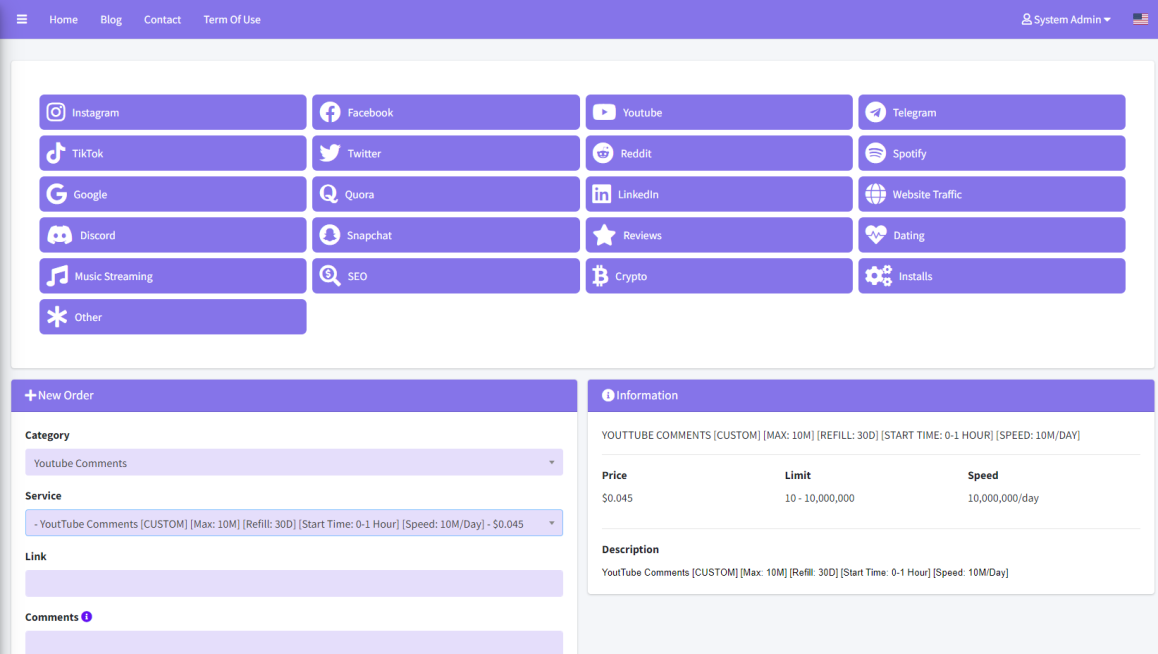Viewport: 1158px width, 654px height.
Task: Open the Installs gears icon
Action: tap(878, 276)
